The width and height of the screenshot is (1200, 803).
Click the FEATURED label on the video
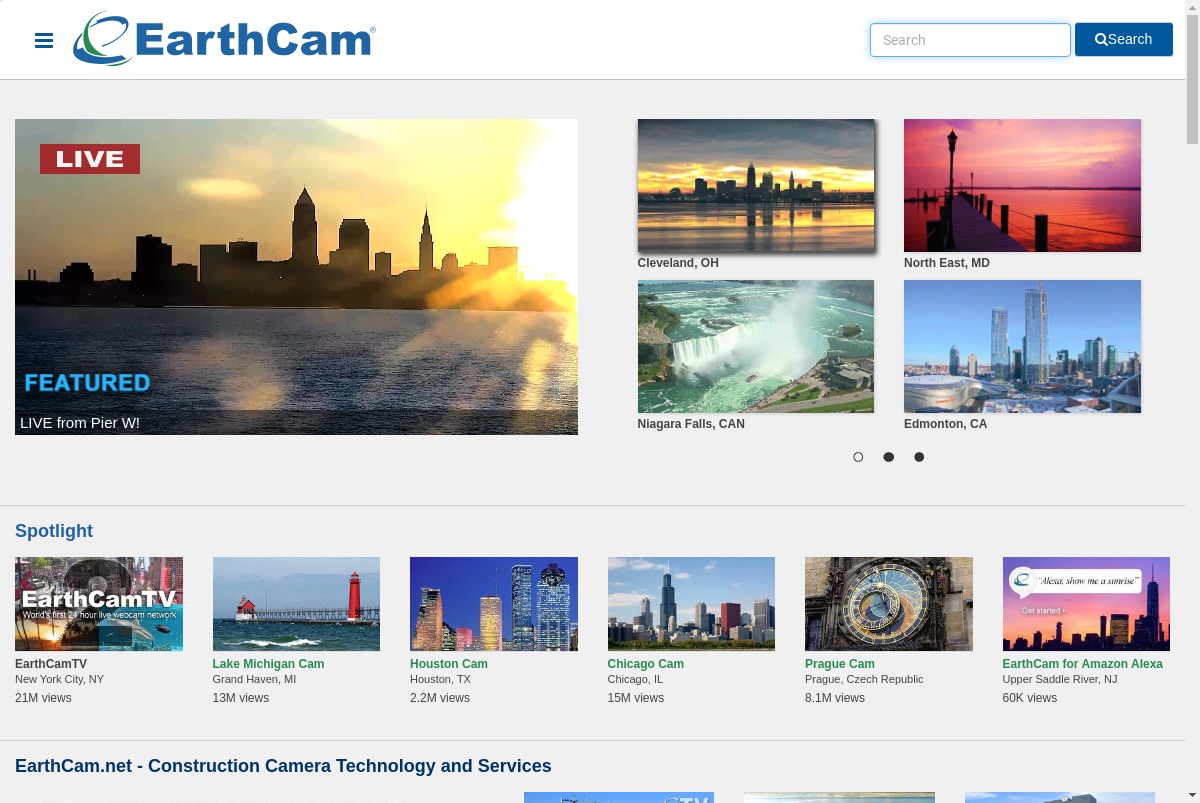pos(87,382)
